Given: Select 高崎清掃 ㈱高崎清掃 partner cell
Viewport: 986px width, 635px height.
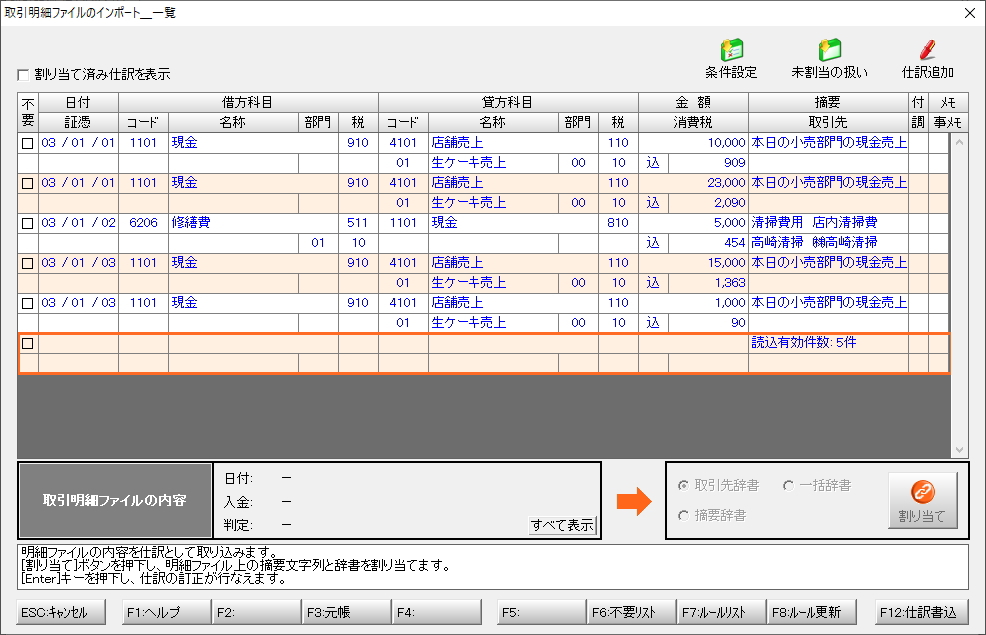Looking at the screenshot, I should click(828, 243).
